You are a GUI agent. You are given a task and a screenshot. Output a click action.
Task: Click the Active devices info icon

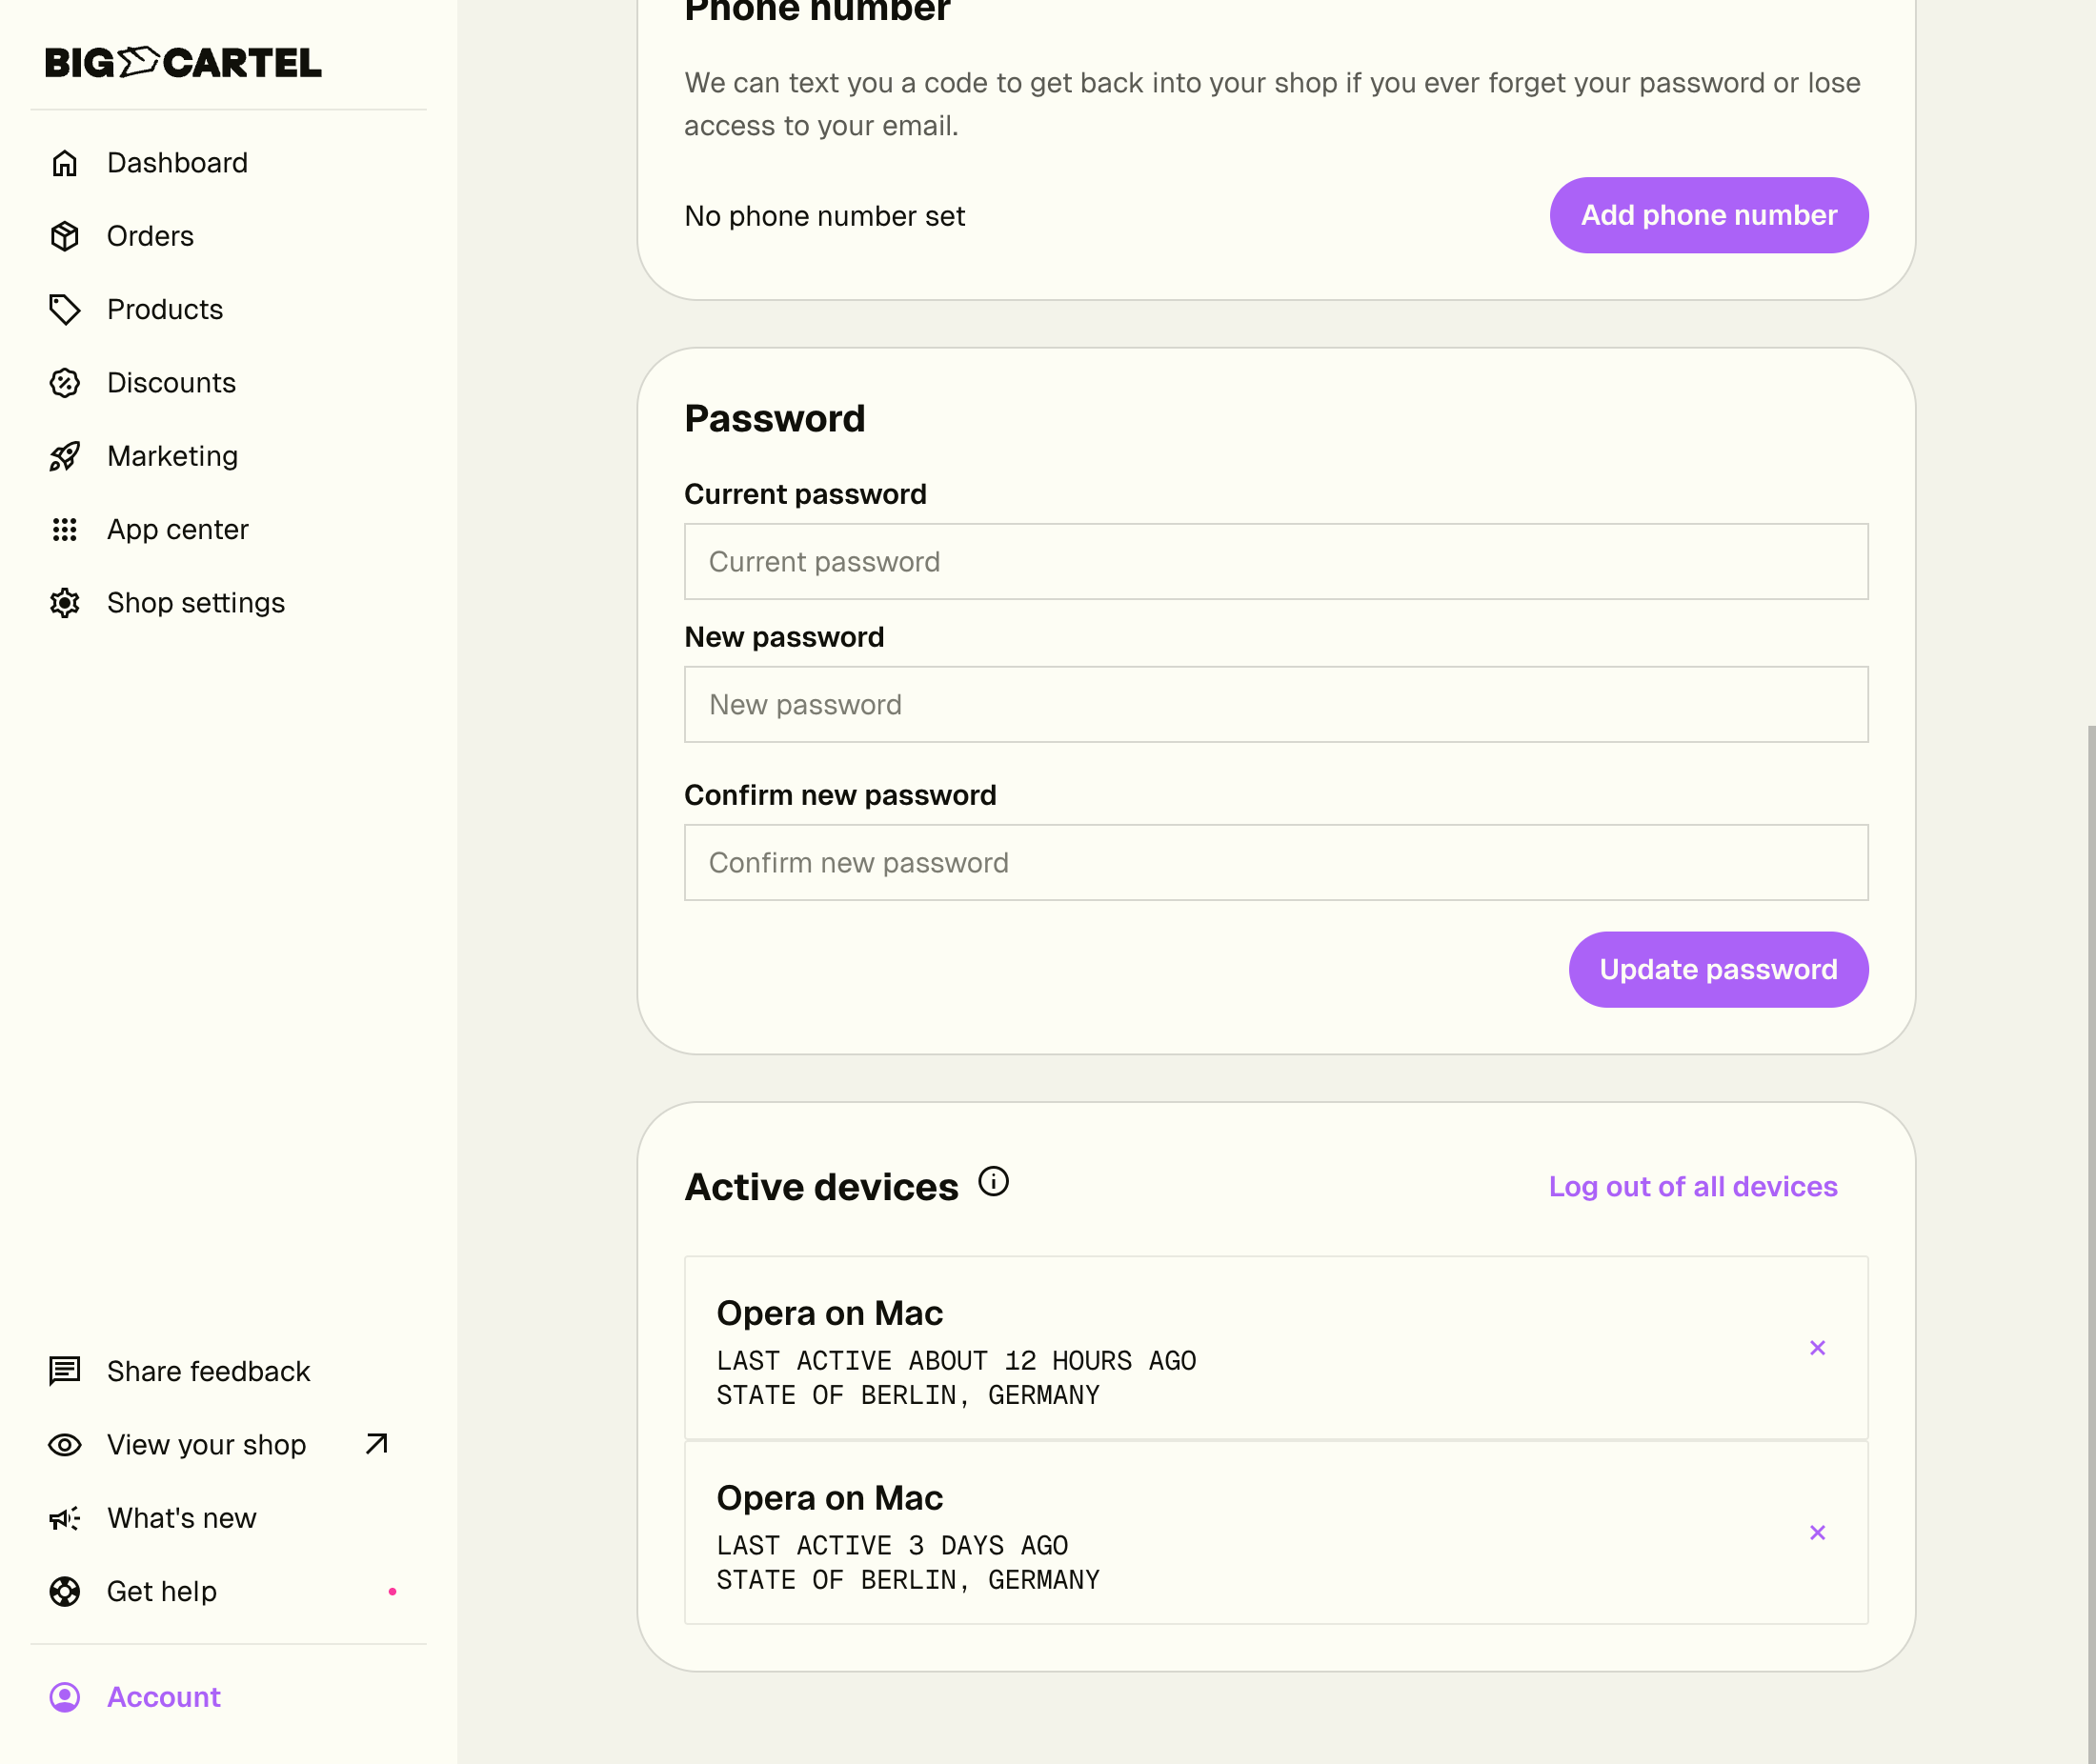pyautogui.click(x=993, y=1182)
